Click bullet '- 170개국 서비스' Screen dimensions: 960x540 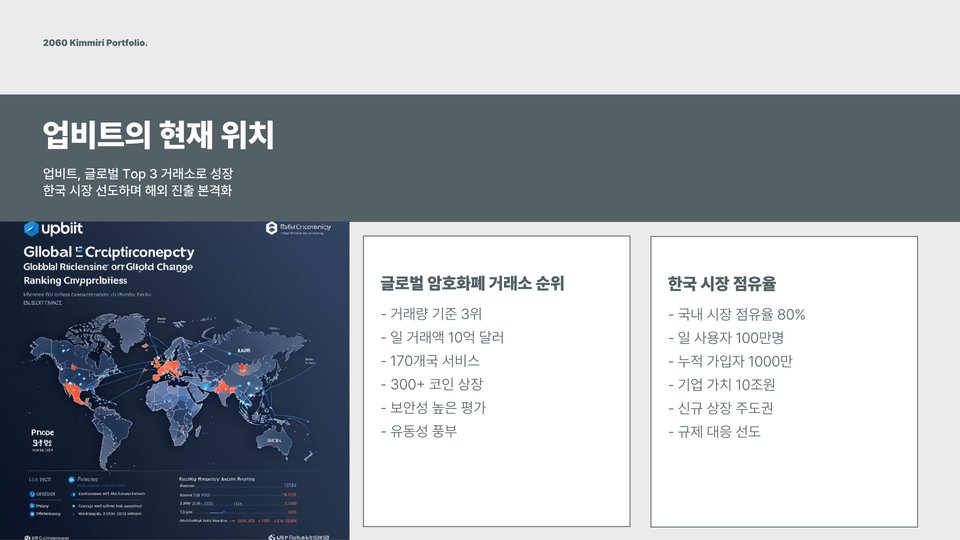click(x=430, y=361)
